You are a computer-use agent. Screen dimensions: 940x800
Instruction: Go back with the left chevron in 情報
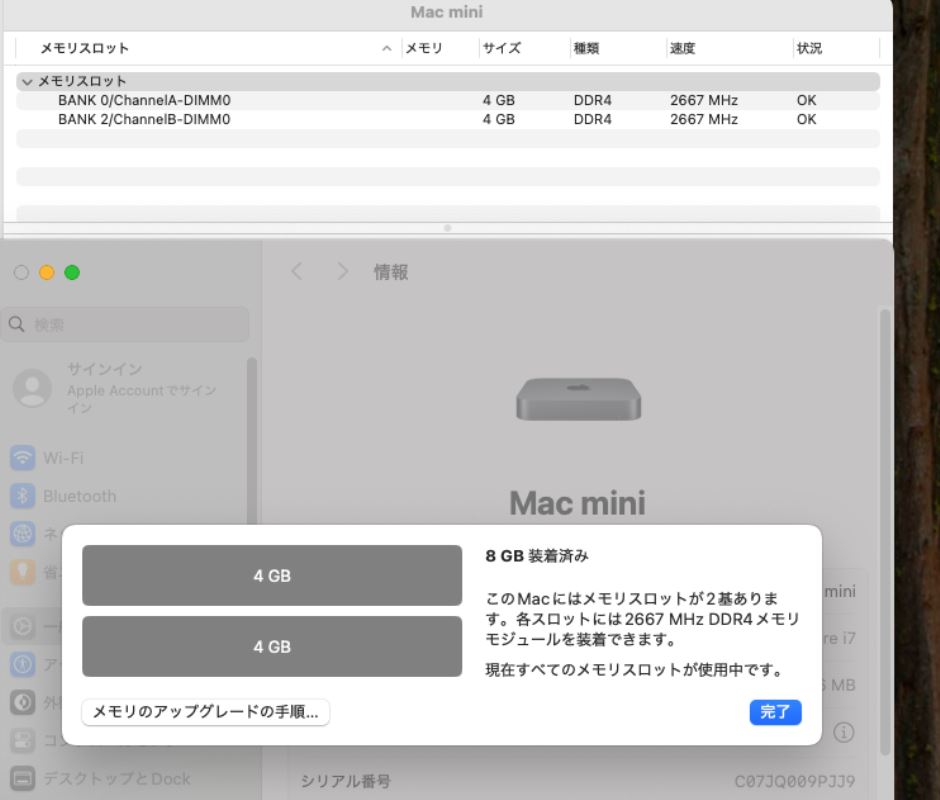[297, 271]
